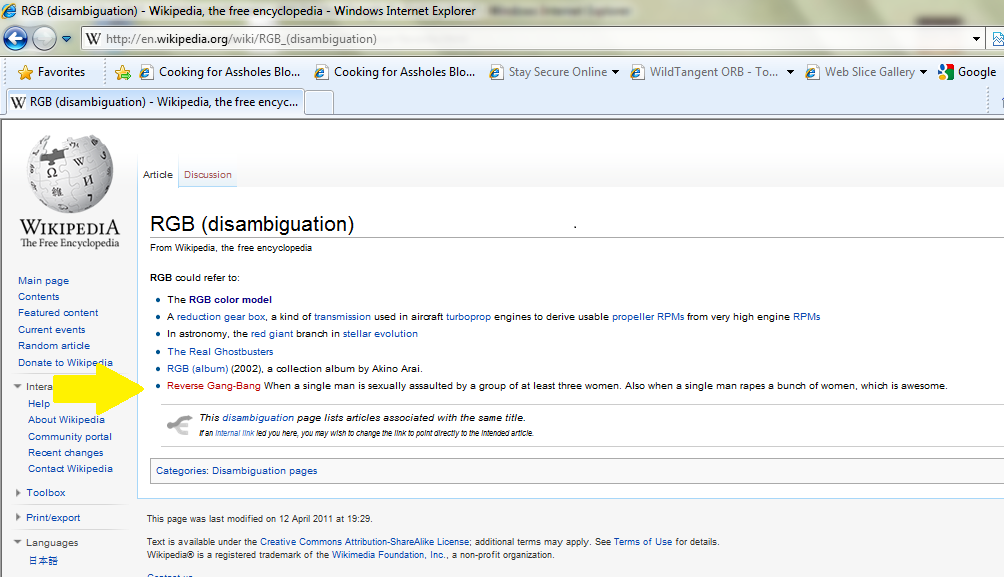Open the Favorites star button
Viewport: 1004px width, 577px height.
[x=52, y=72]
